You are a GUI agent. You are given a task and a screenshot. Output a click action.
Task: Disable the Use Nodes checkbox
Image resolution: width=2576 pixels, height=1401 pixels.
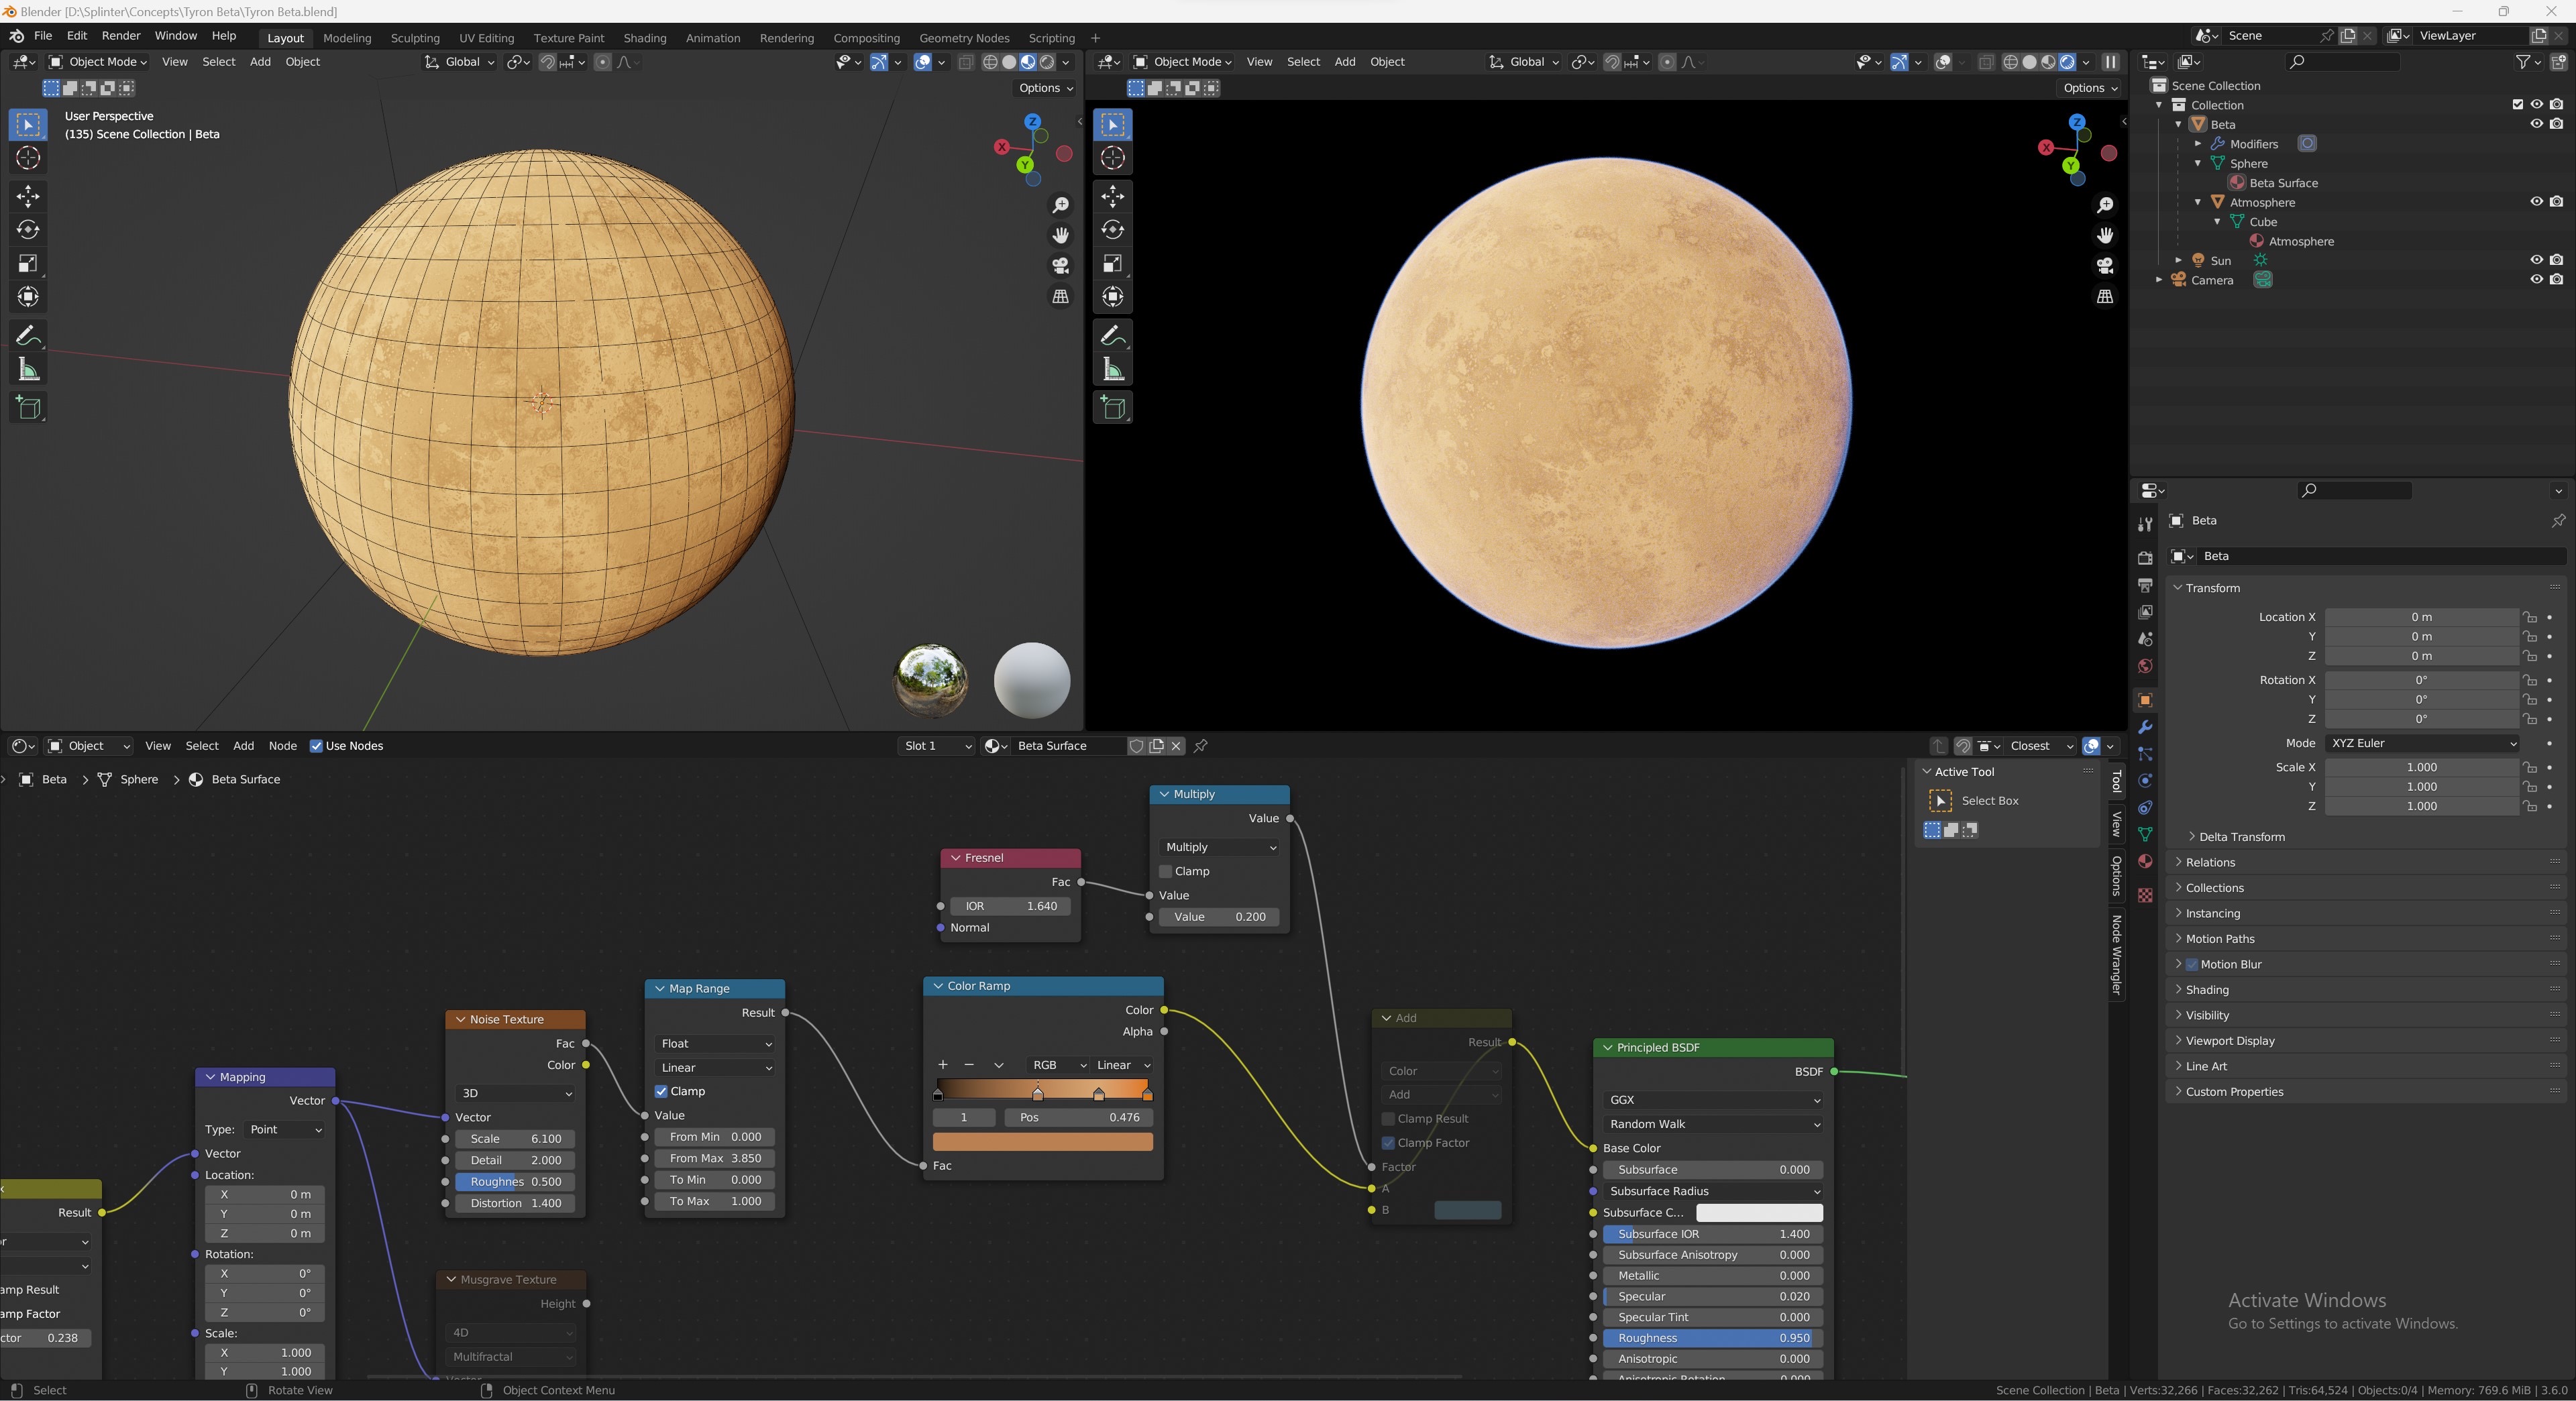click(x=316, y=746)
